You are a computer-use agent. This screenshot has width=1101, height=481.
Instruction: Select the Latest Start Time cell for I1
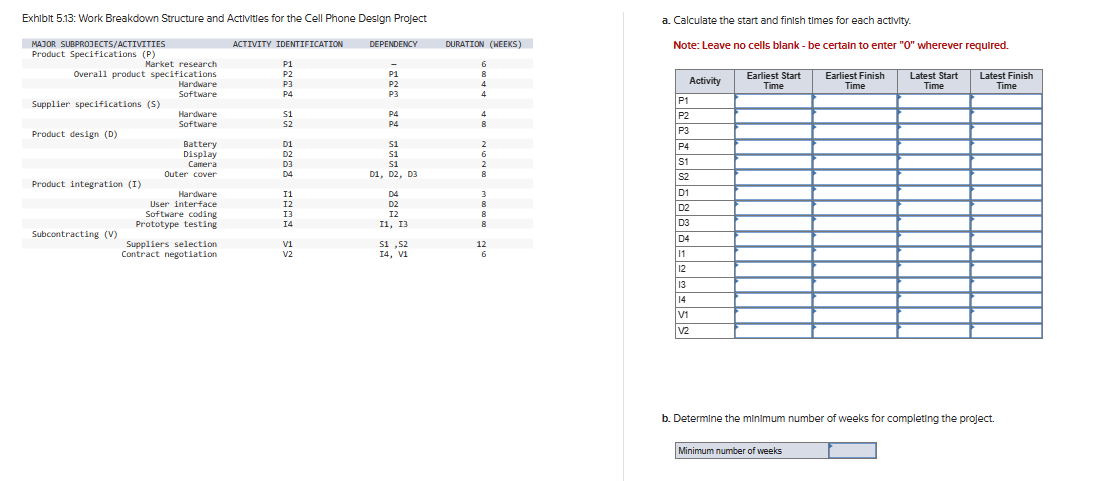pos(934,254)
